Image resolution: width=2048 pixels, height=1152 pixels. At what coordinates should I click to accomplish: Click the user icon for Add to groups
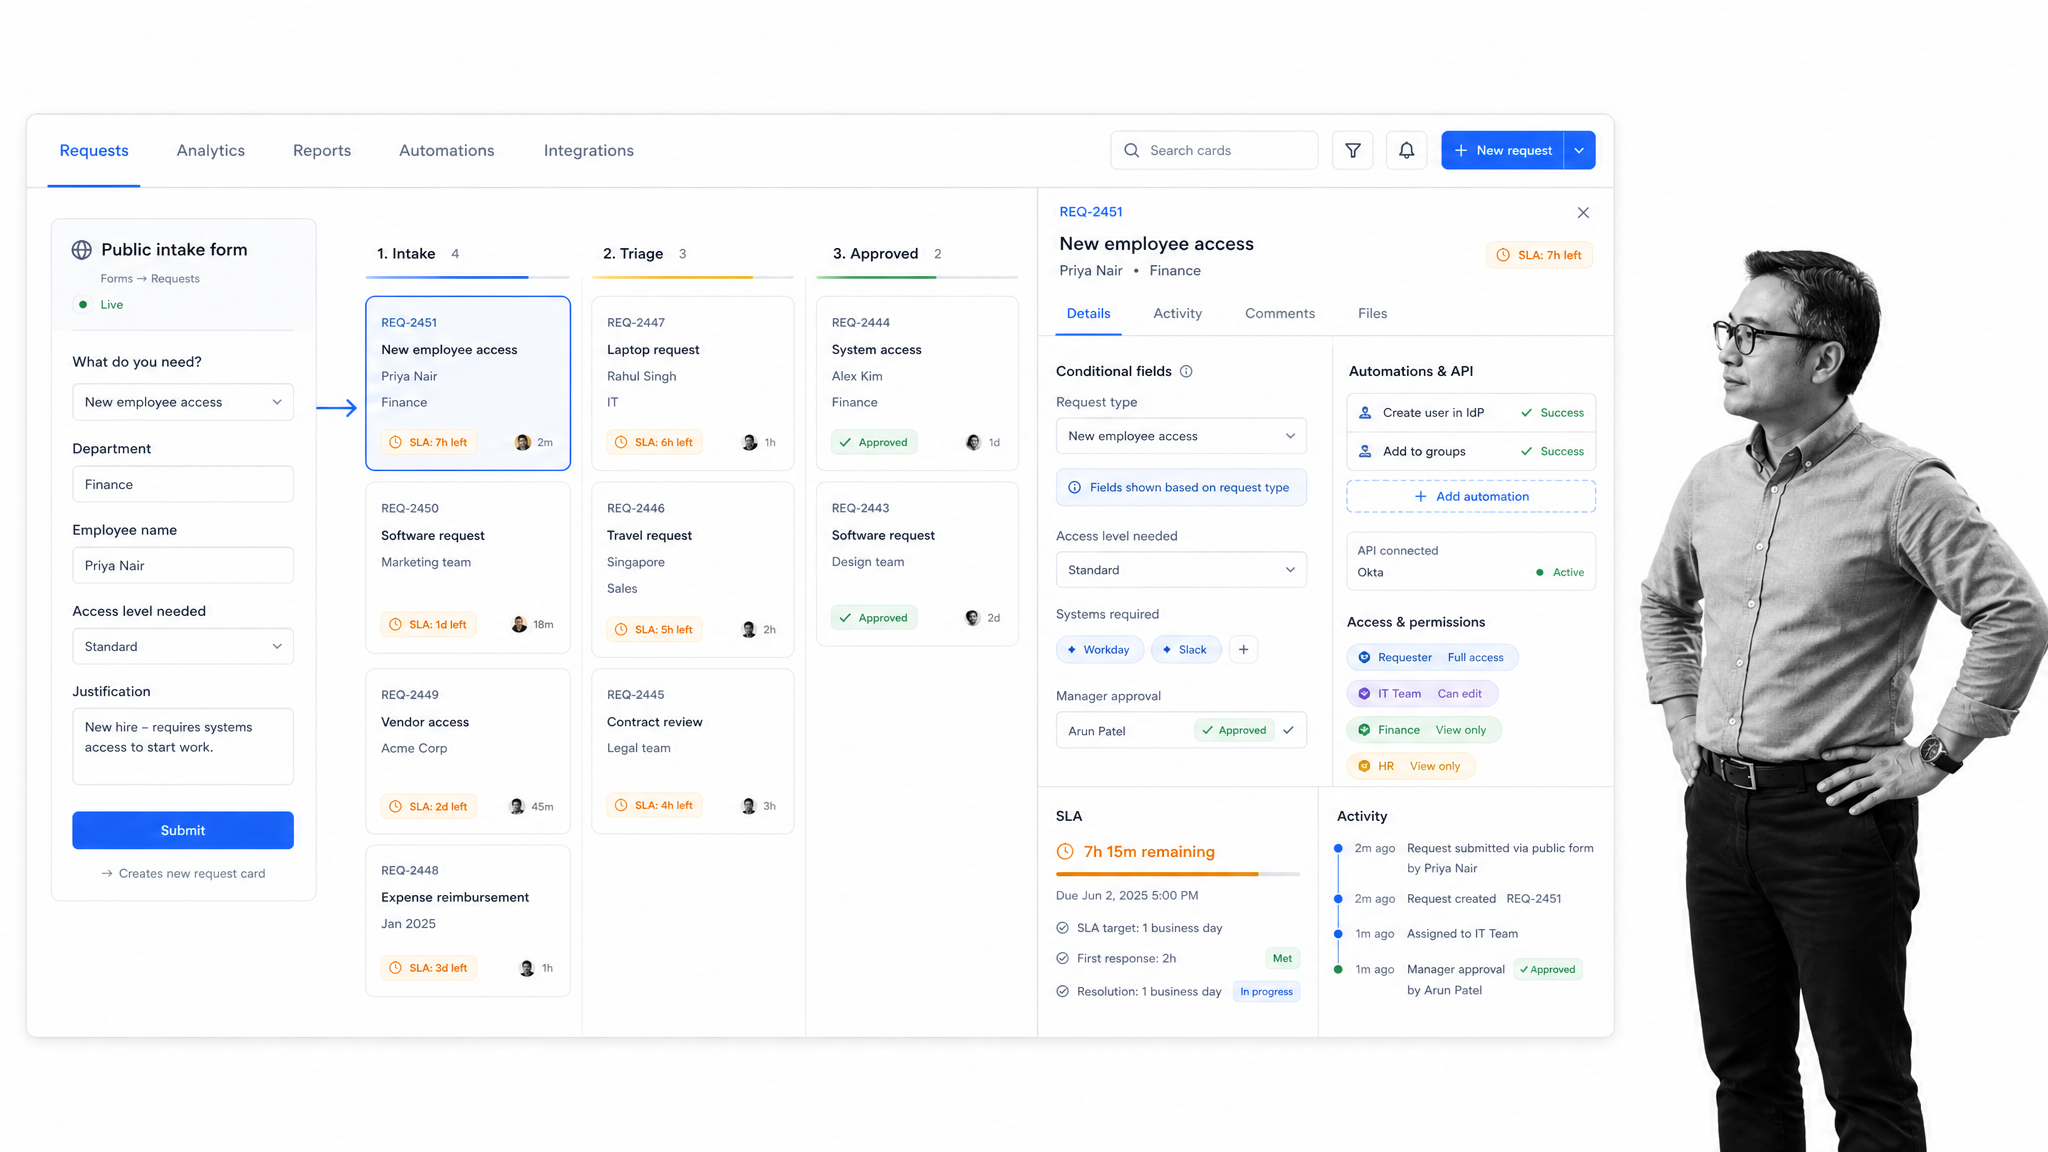tap(1365, 451)
